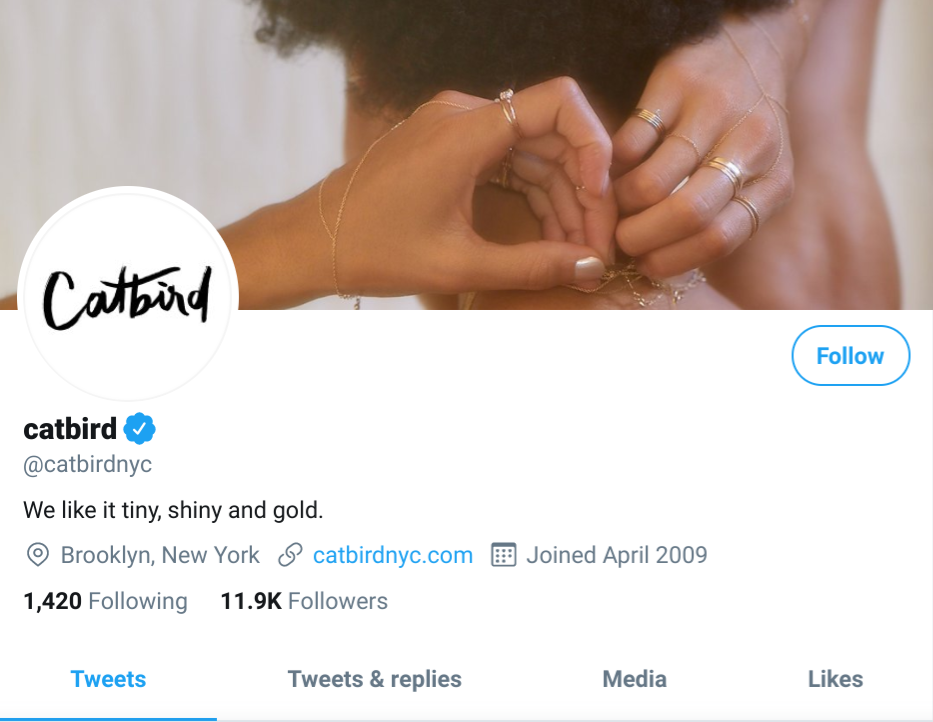View the 1,420 Following list

click(x=105, y=601)
